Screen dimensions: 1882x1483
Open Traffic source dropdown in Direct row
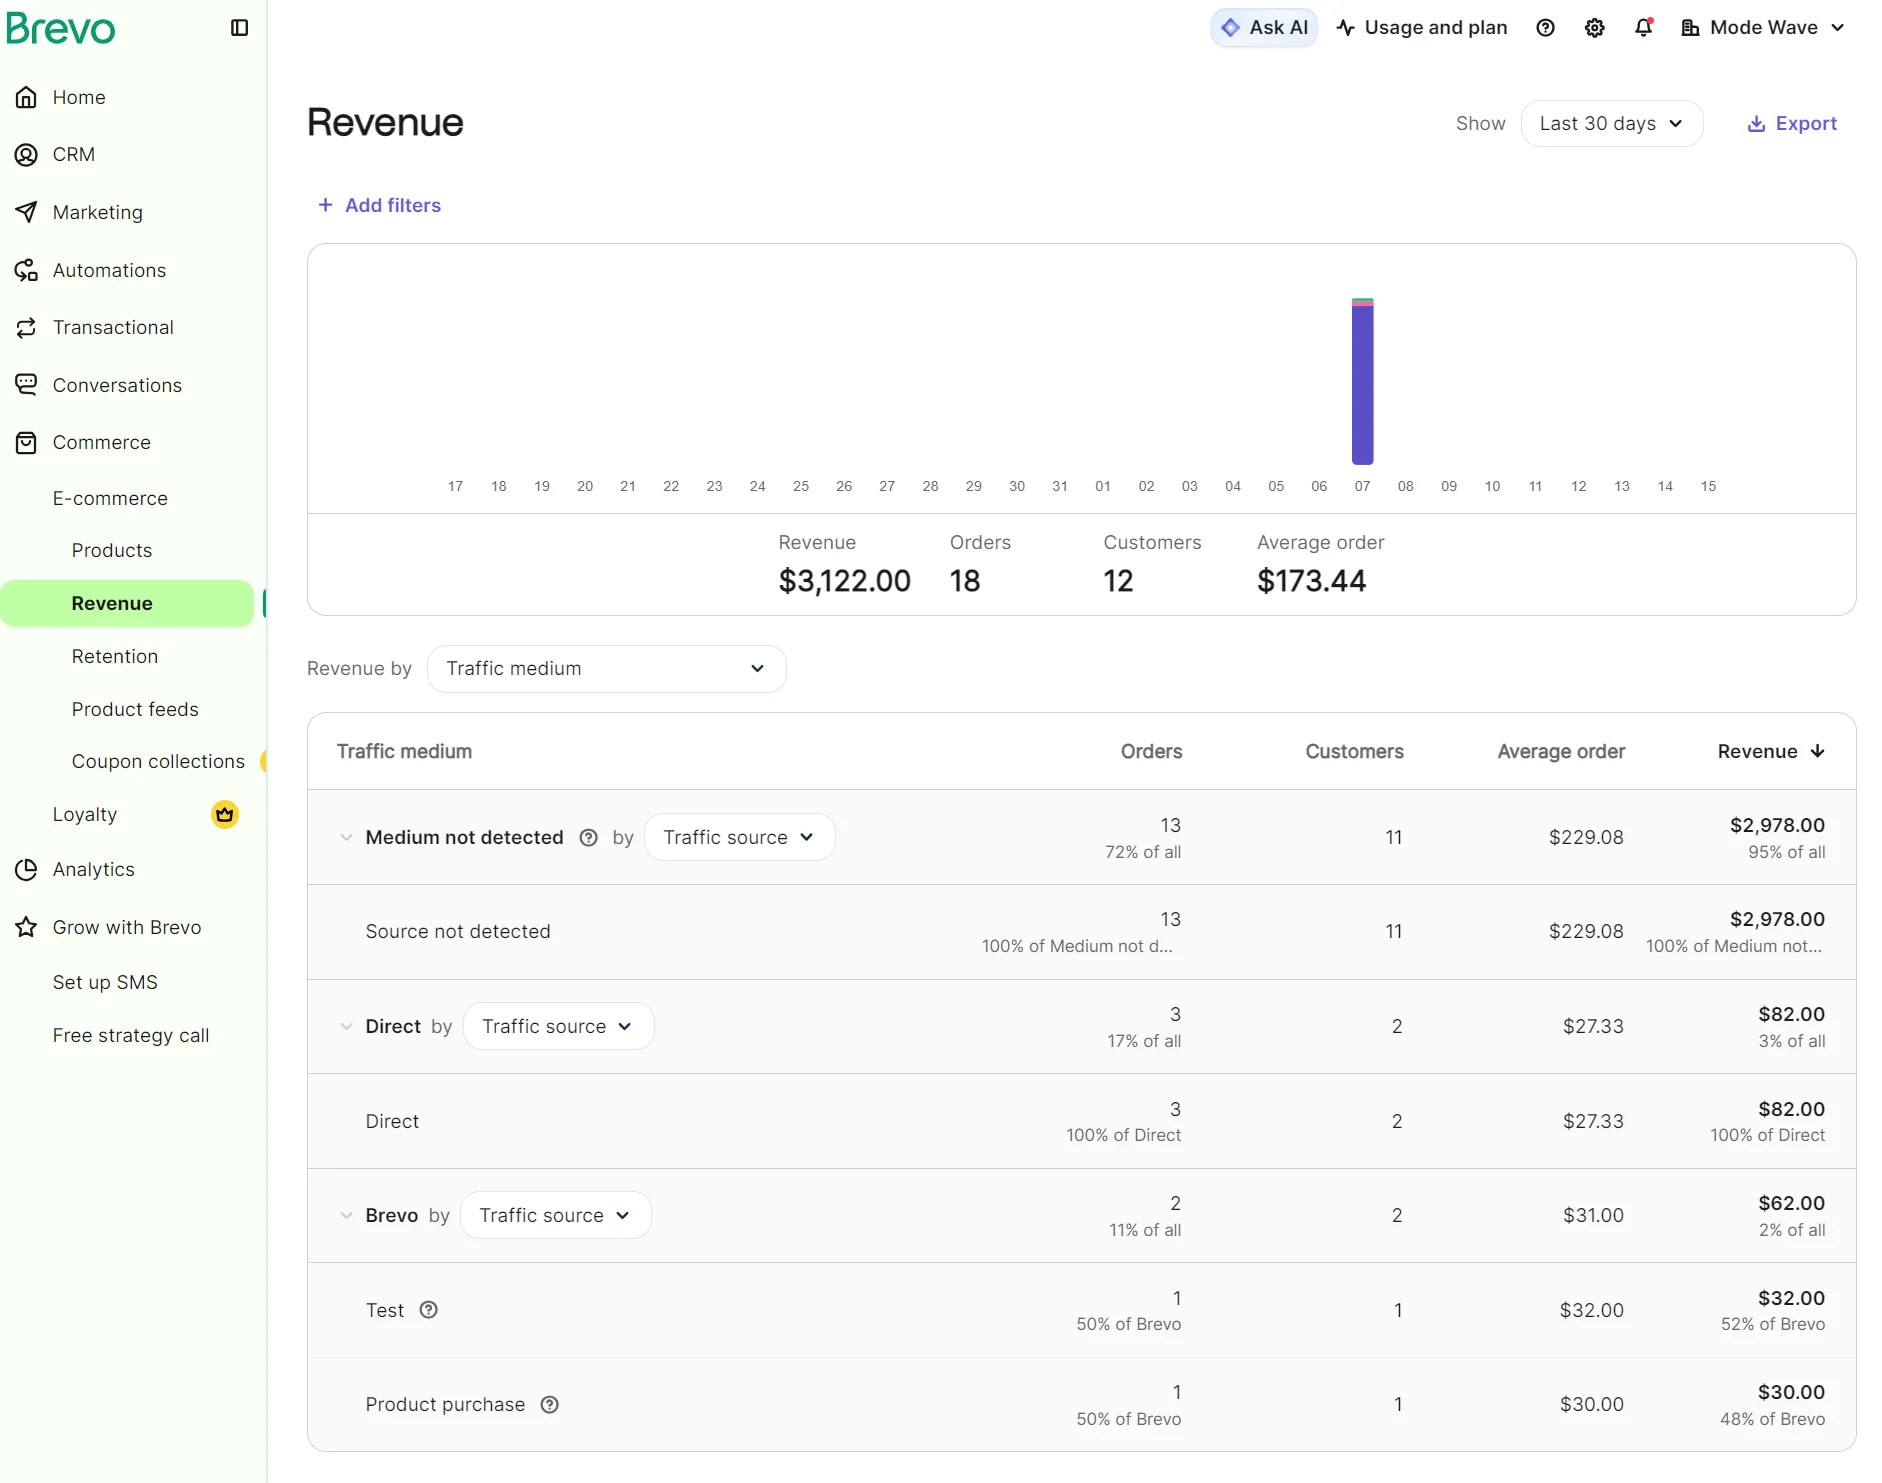(x=558, y=1027)
